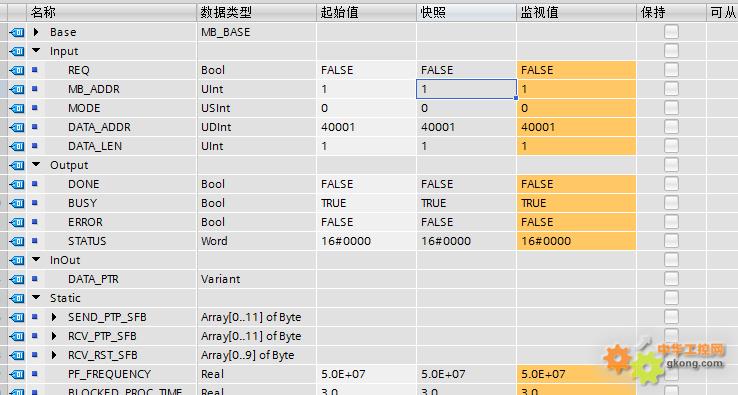The width and height of the screenshot is (738, 395).
Task: Click the 保持 column header
Action: click(672, 13)
